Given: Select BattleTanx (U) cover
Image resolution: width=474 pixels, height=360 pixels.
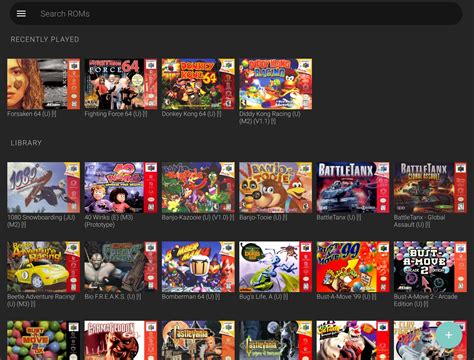Looking at the screenshot, I should click(353, 188).
